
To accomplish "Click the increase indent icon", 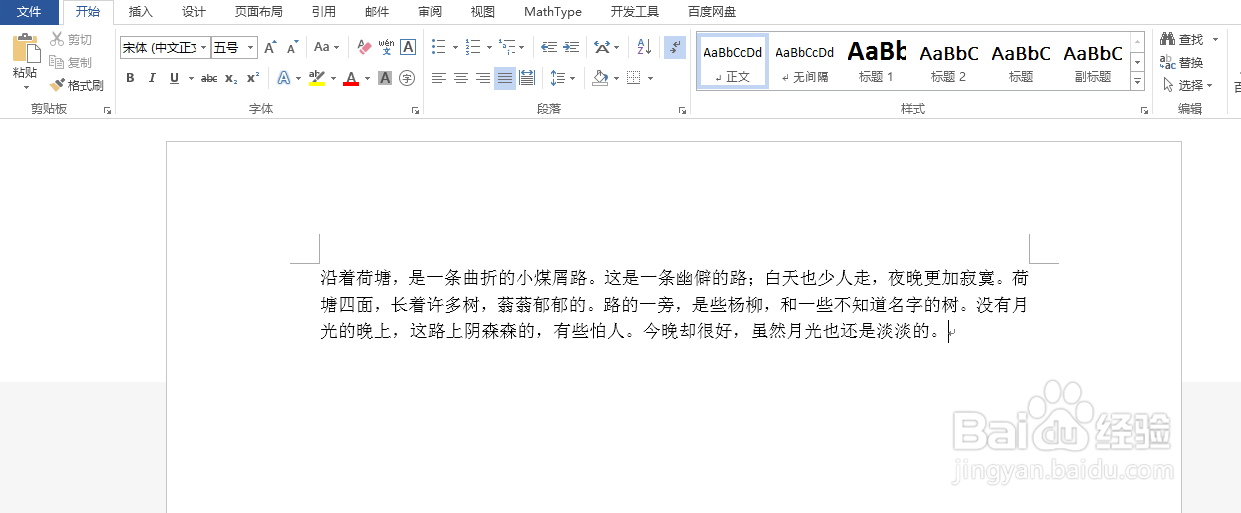I will point(571,47).
